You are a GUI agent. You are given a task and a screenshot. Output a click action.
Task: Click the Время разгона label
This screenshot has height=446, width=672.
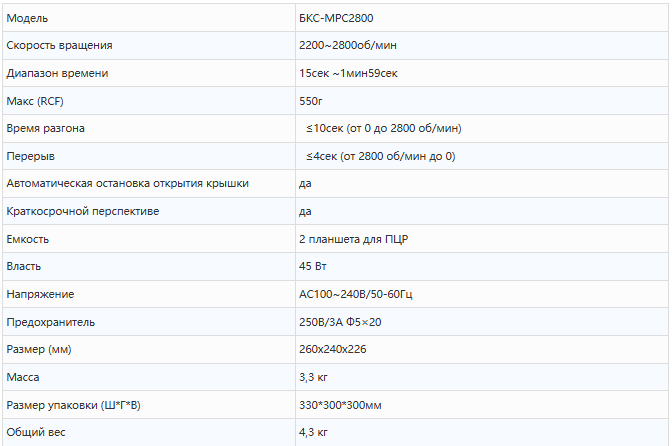click(x=45, y=129)
